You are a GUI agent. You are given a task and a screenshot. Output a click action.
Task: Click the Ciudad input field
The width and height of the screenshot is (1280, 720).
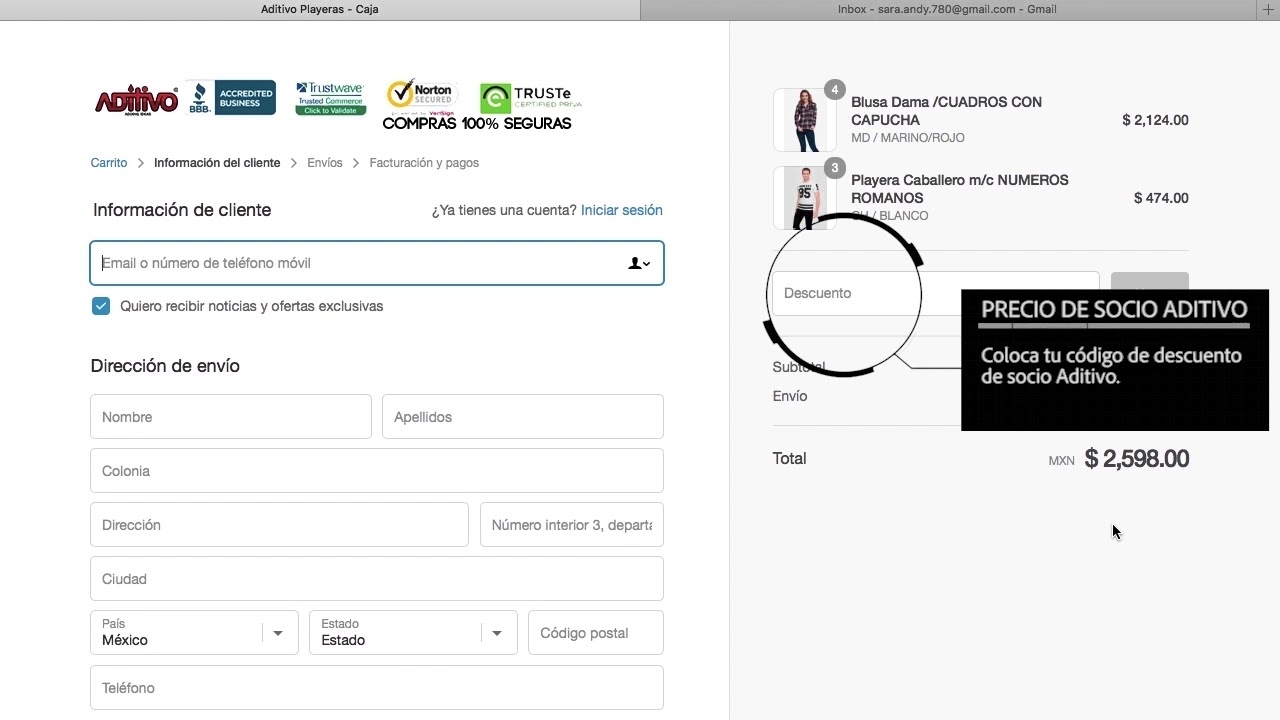point(377,578)
